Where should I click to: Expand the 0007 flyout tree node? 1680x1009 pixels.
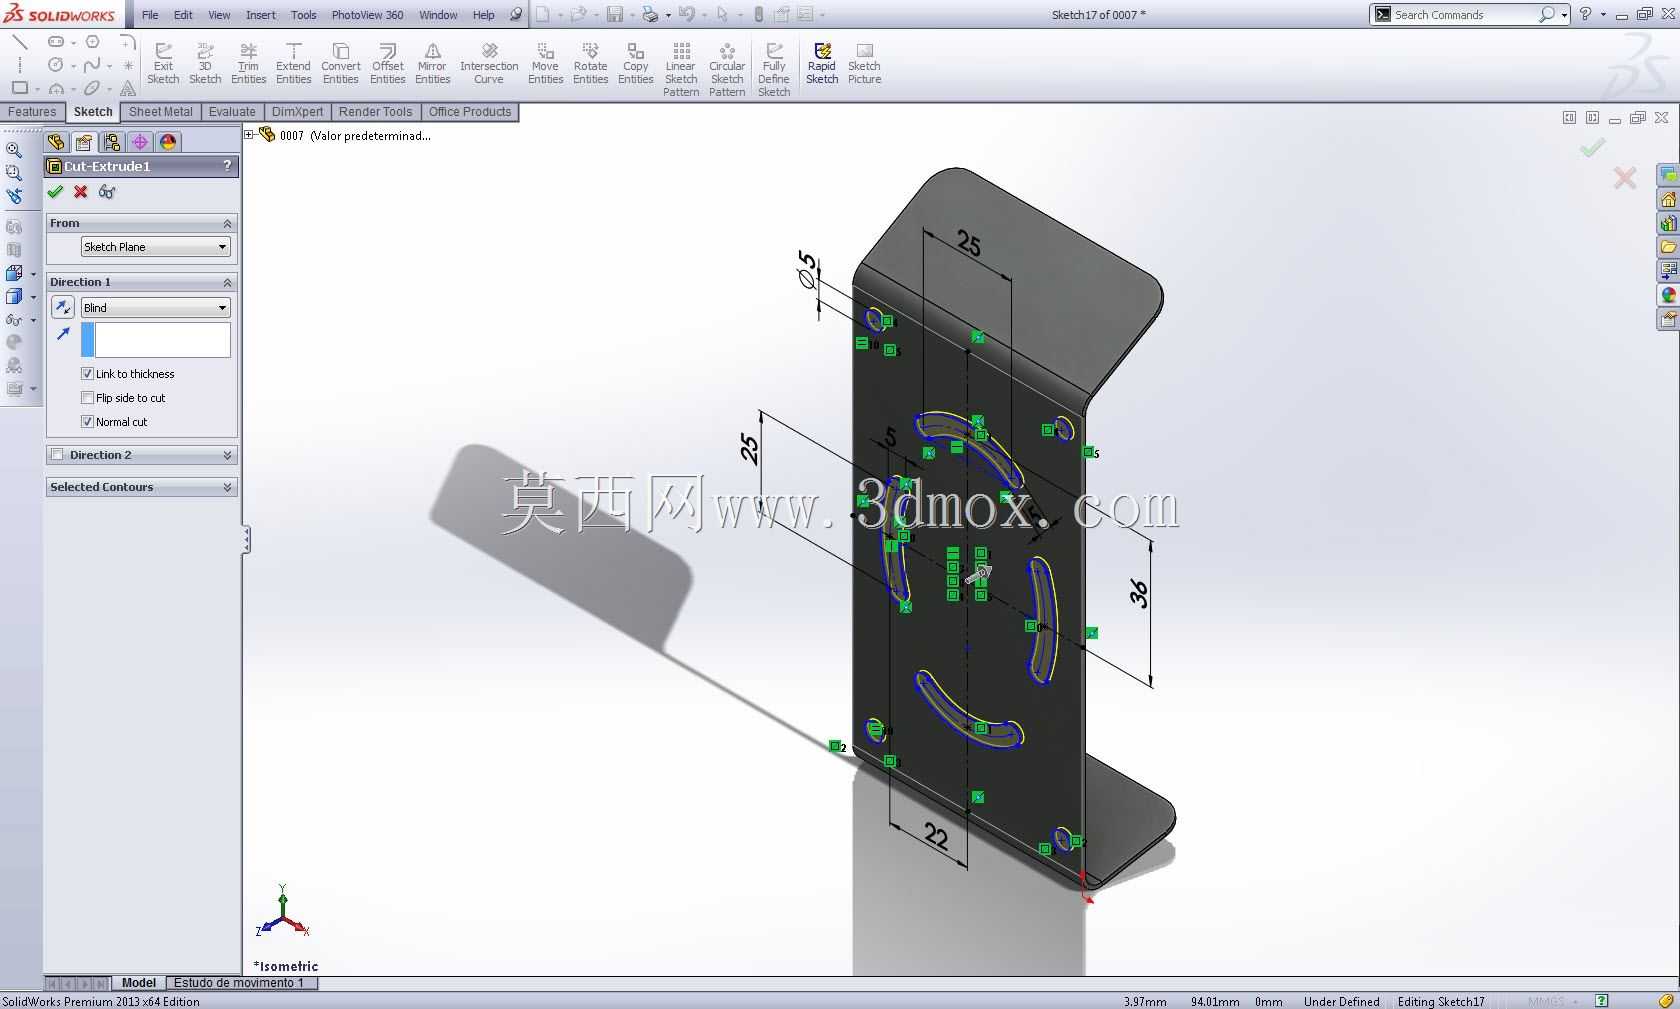[x=250, y=135]
